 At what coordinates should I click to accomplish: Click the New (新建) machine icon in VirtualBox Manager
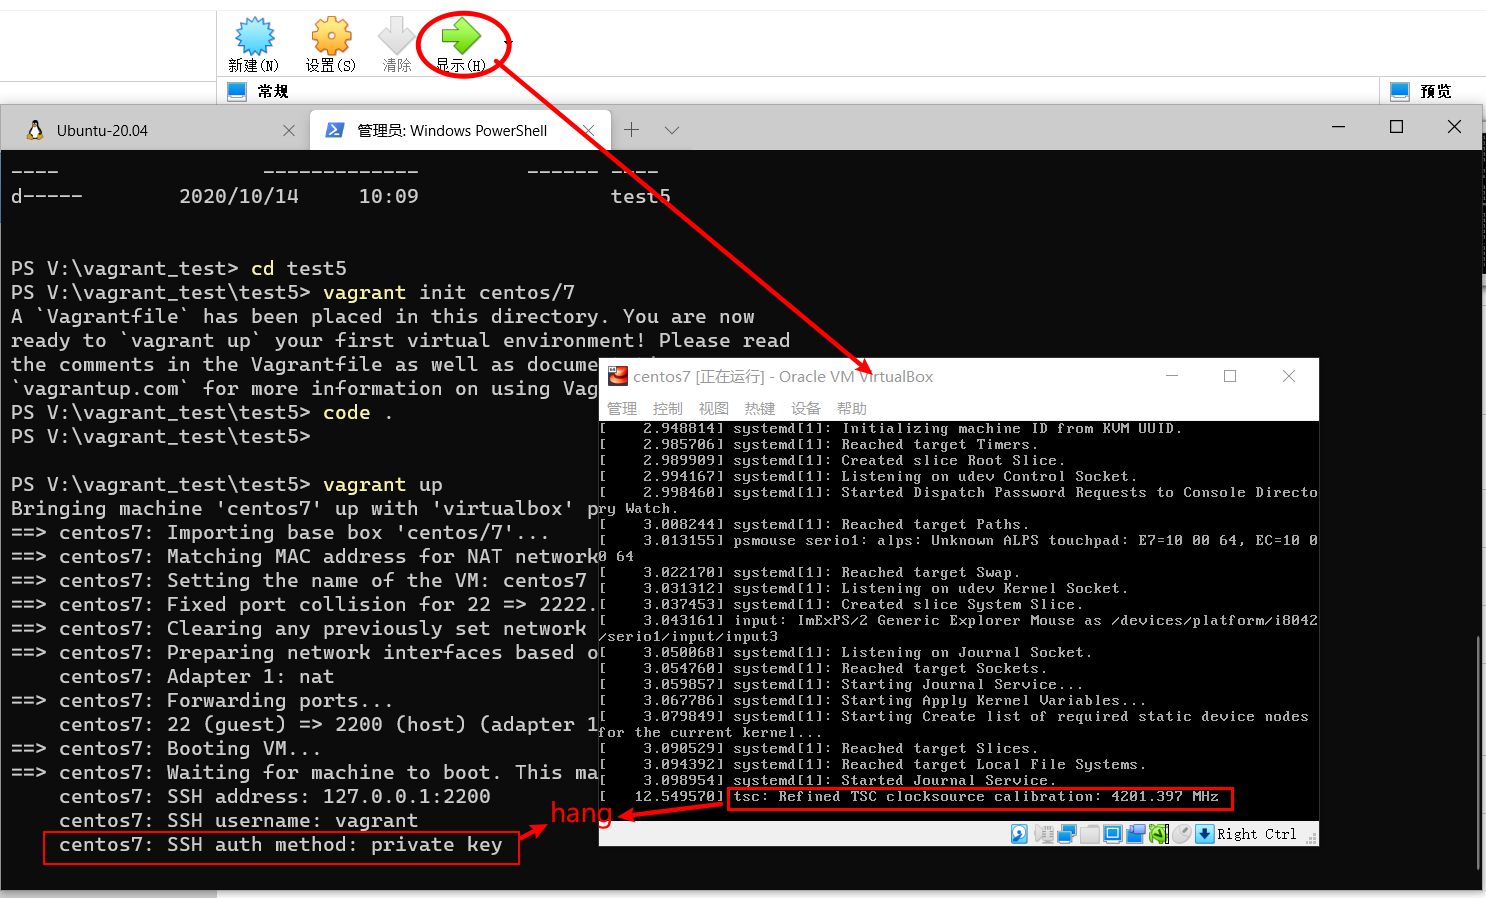click(x=254, y=36)
